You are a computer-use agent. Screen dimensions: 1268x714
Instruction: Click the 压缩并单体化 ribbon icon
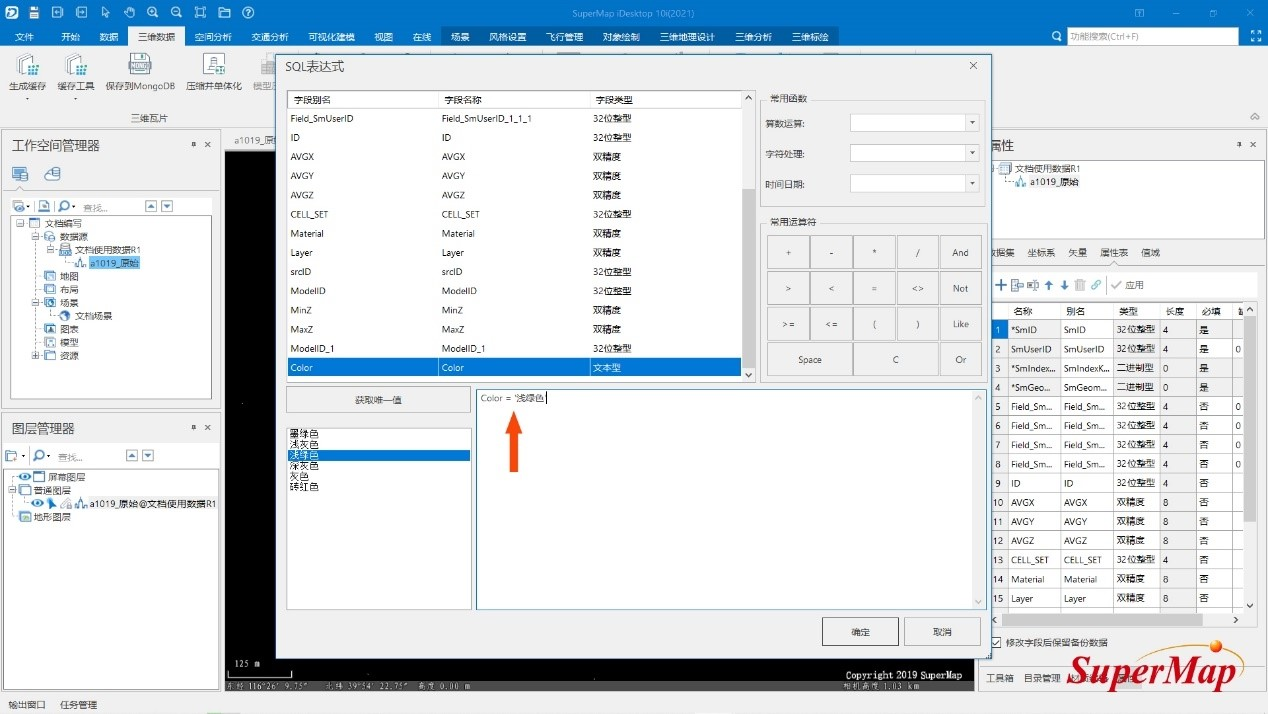tap(213, 65)
